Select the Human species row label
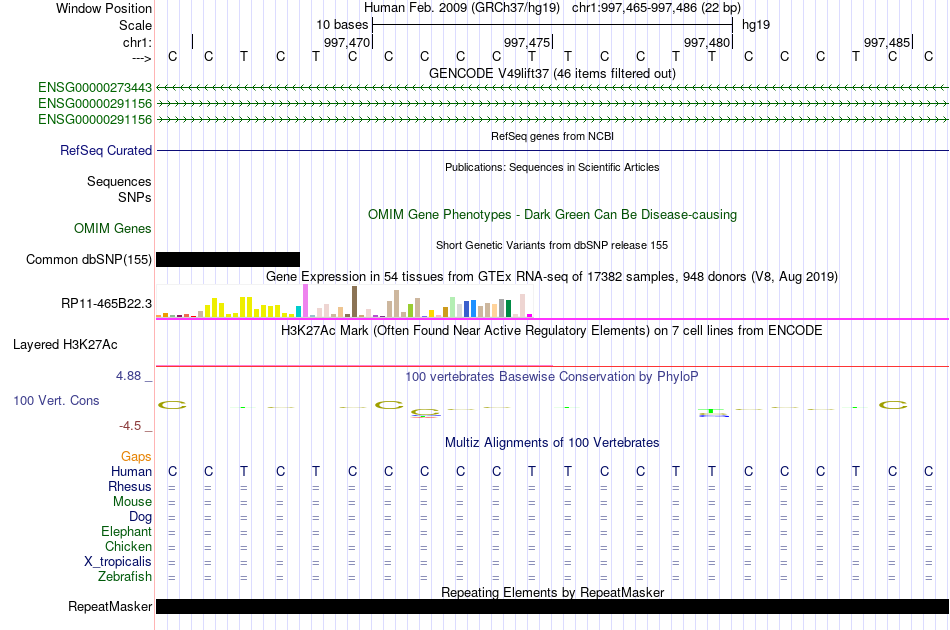Screen dimensions: 950x630 pos(131,471)
